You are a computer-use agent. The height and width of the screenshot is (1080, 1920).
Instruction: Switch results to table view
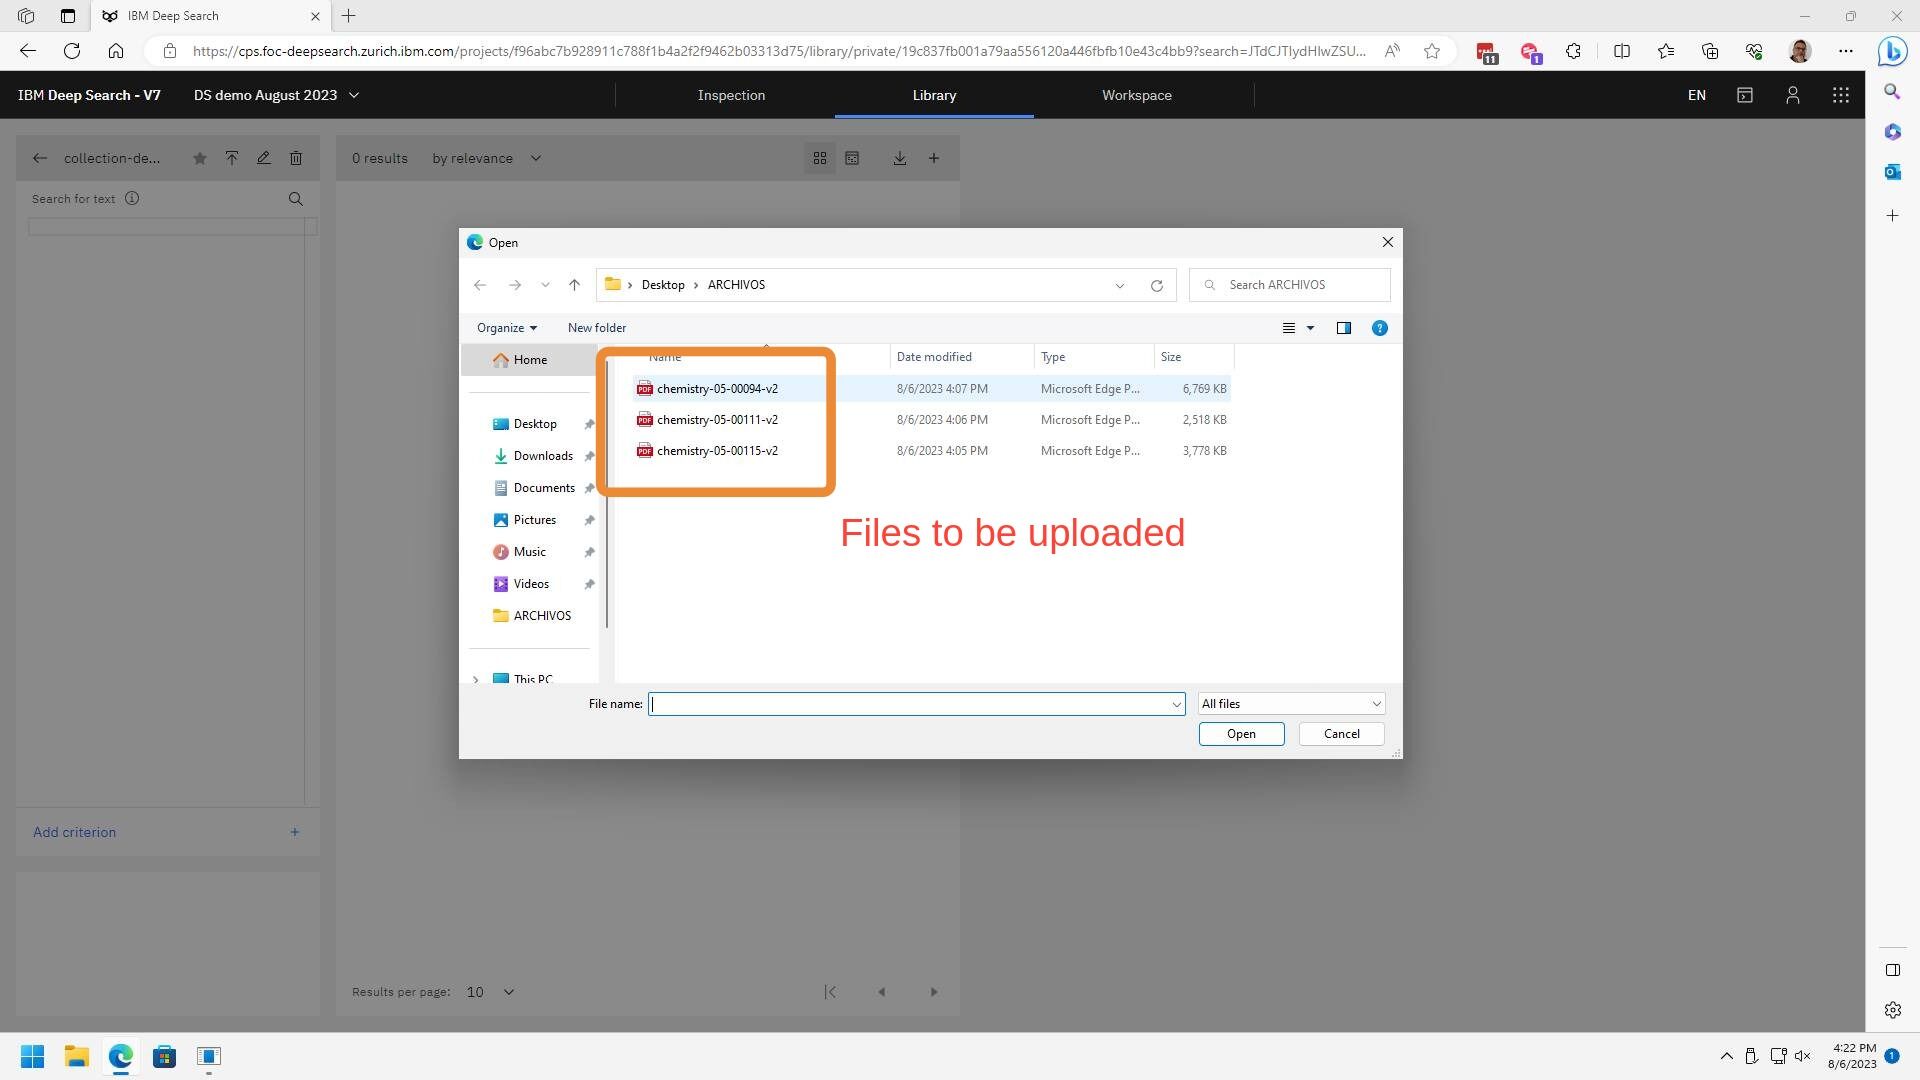[x=852, y=158]
